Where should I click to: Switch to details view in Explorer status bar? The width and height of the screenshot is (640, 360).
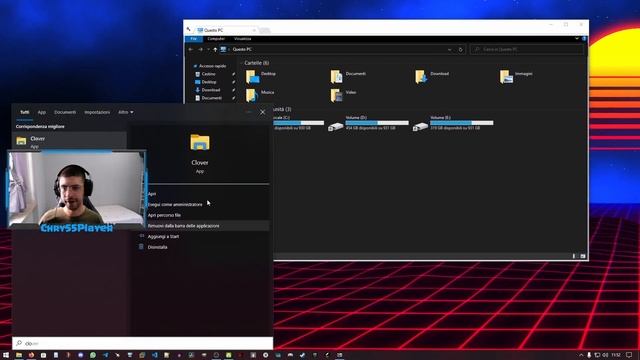(574, 256)
